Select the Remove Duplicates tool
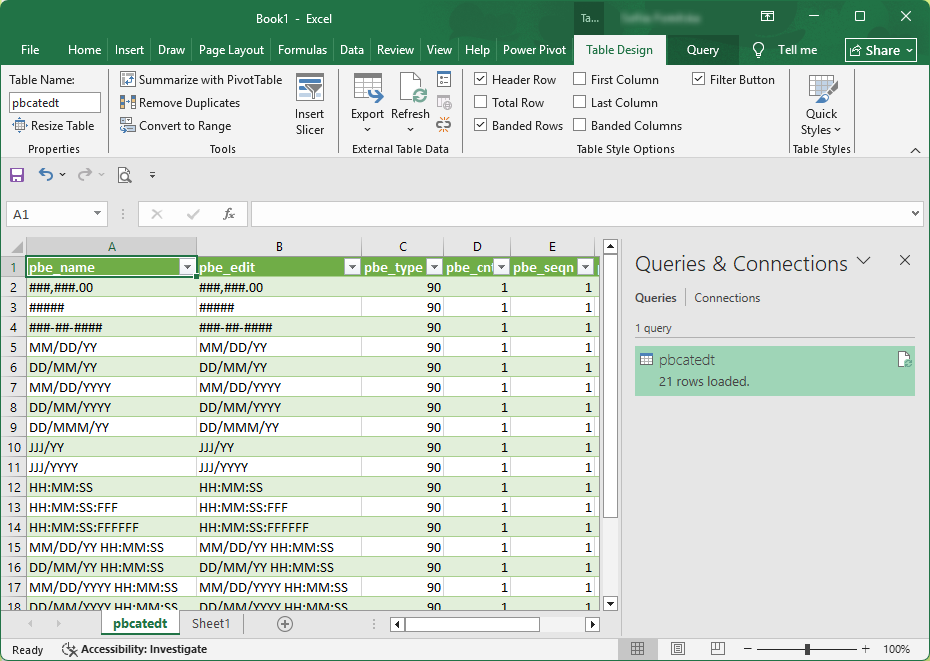 click(x=127, y=102)
